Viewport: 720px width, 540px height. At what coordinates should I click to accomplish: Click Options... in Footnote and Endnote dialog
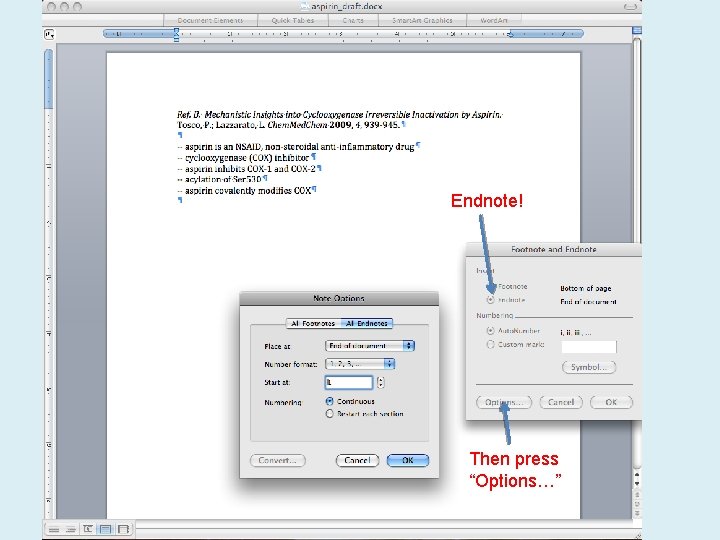[x=504, y=402]
